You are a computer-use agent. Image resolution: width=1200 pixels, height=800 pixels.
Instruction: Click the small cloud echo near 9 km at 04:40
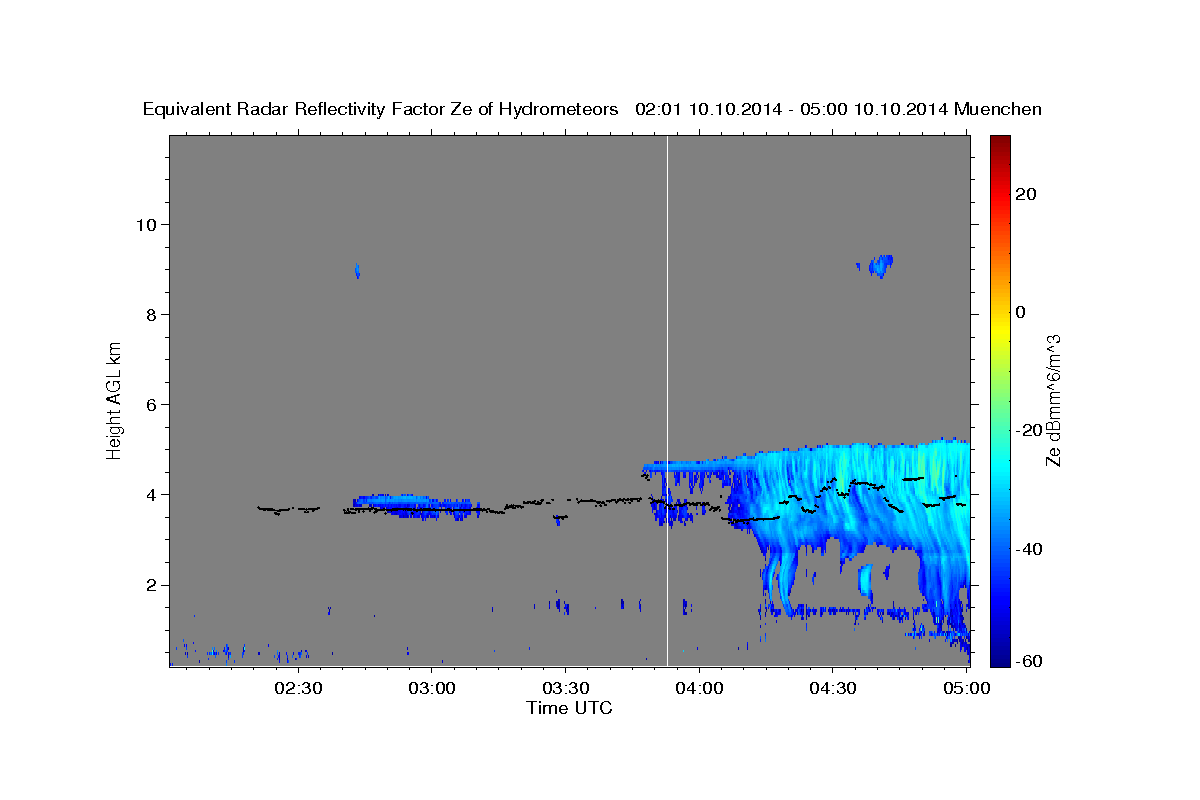(879, 265)
